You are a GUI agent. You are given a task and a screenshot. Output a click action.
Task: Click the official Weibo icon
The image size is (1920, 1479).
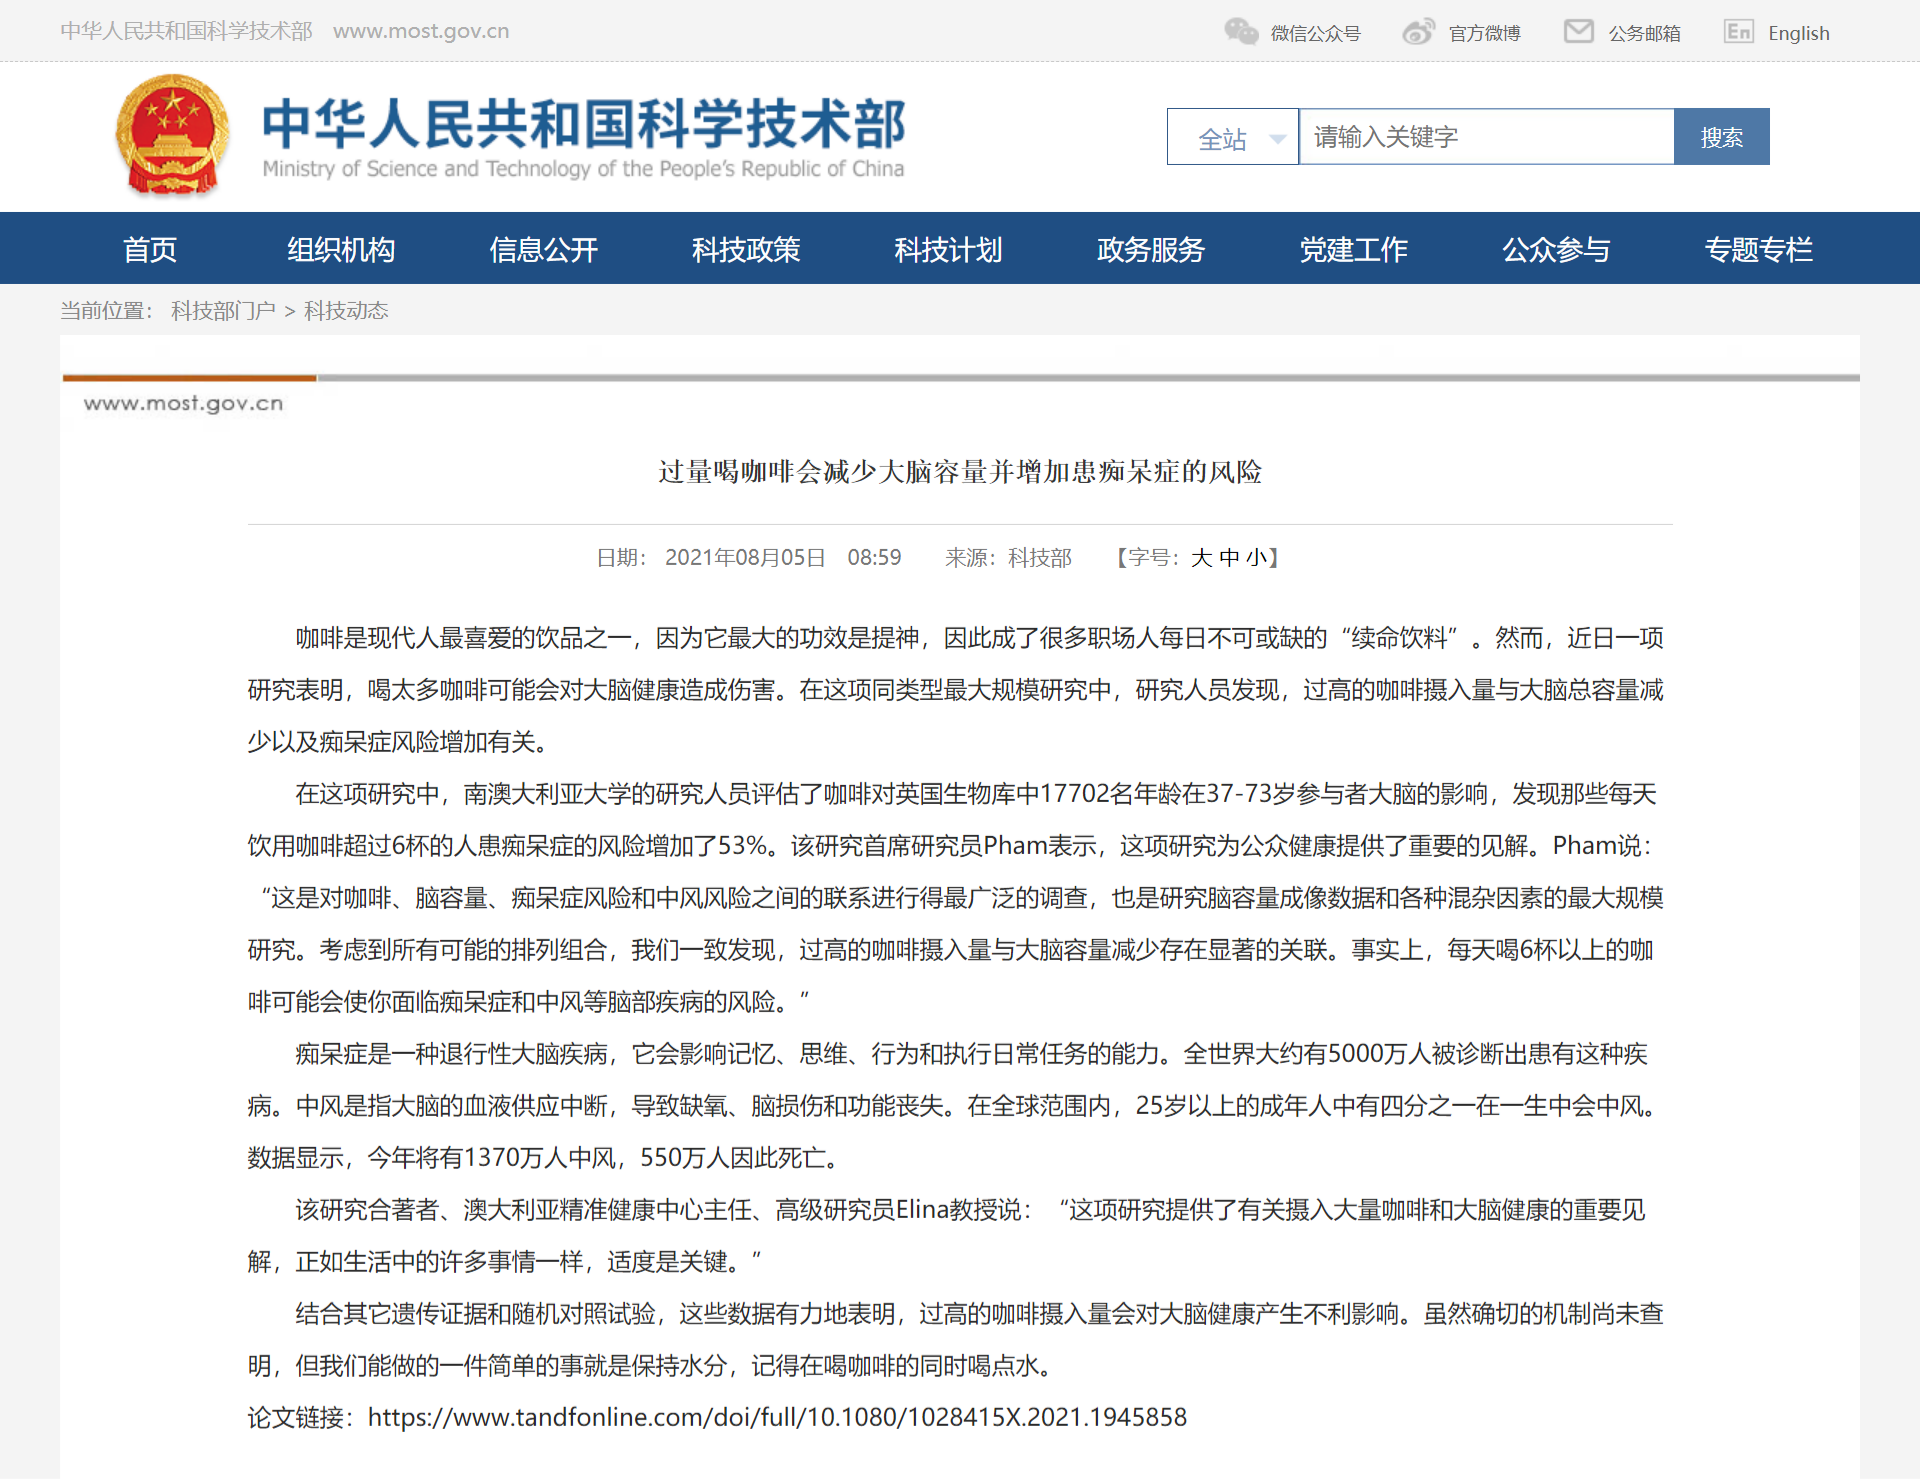click(x=1418, y=32)
